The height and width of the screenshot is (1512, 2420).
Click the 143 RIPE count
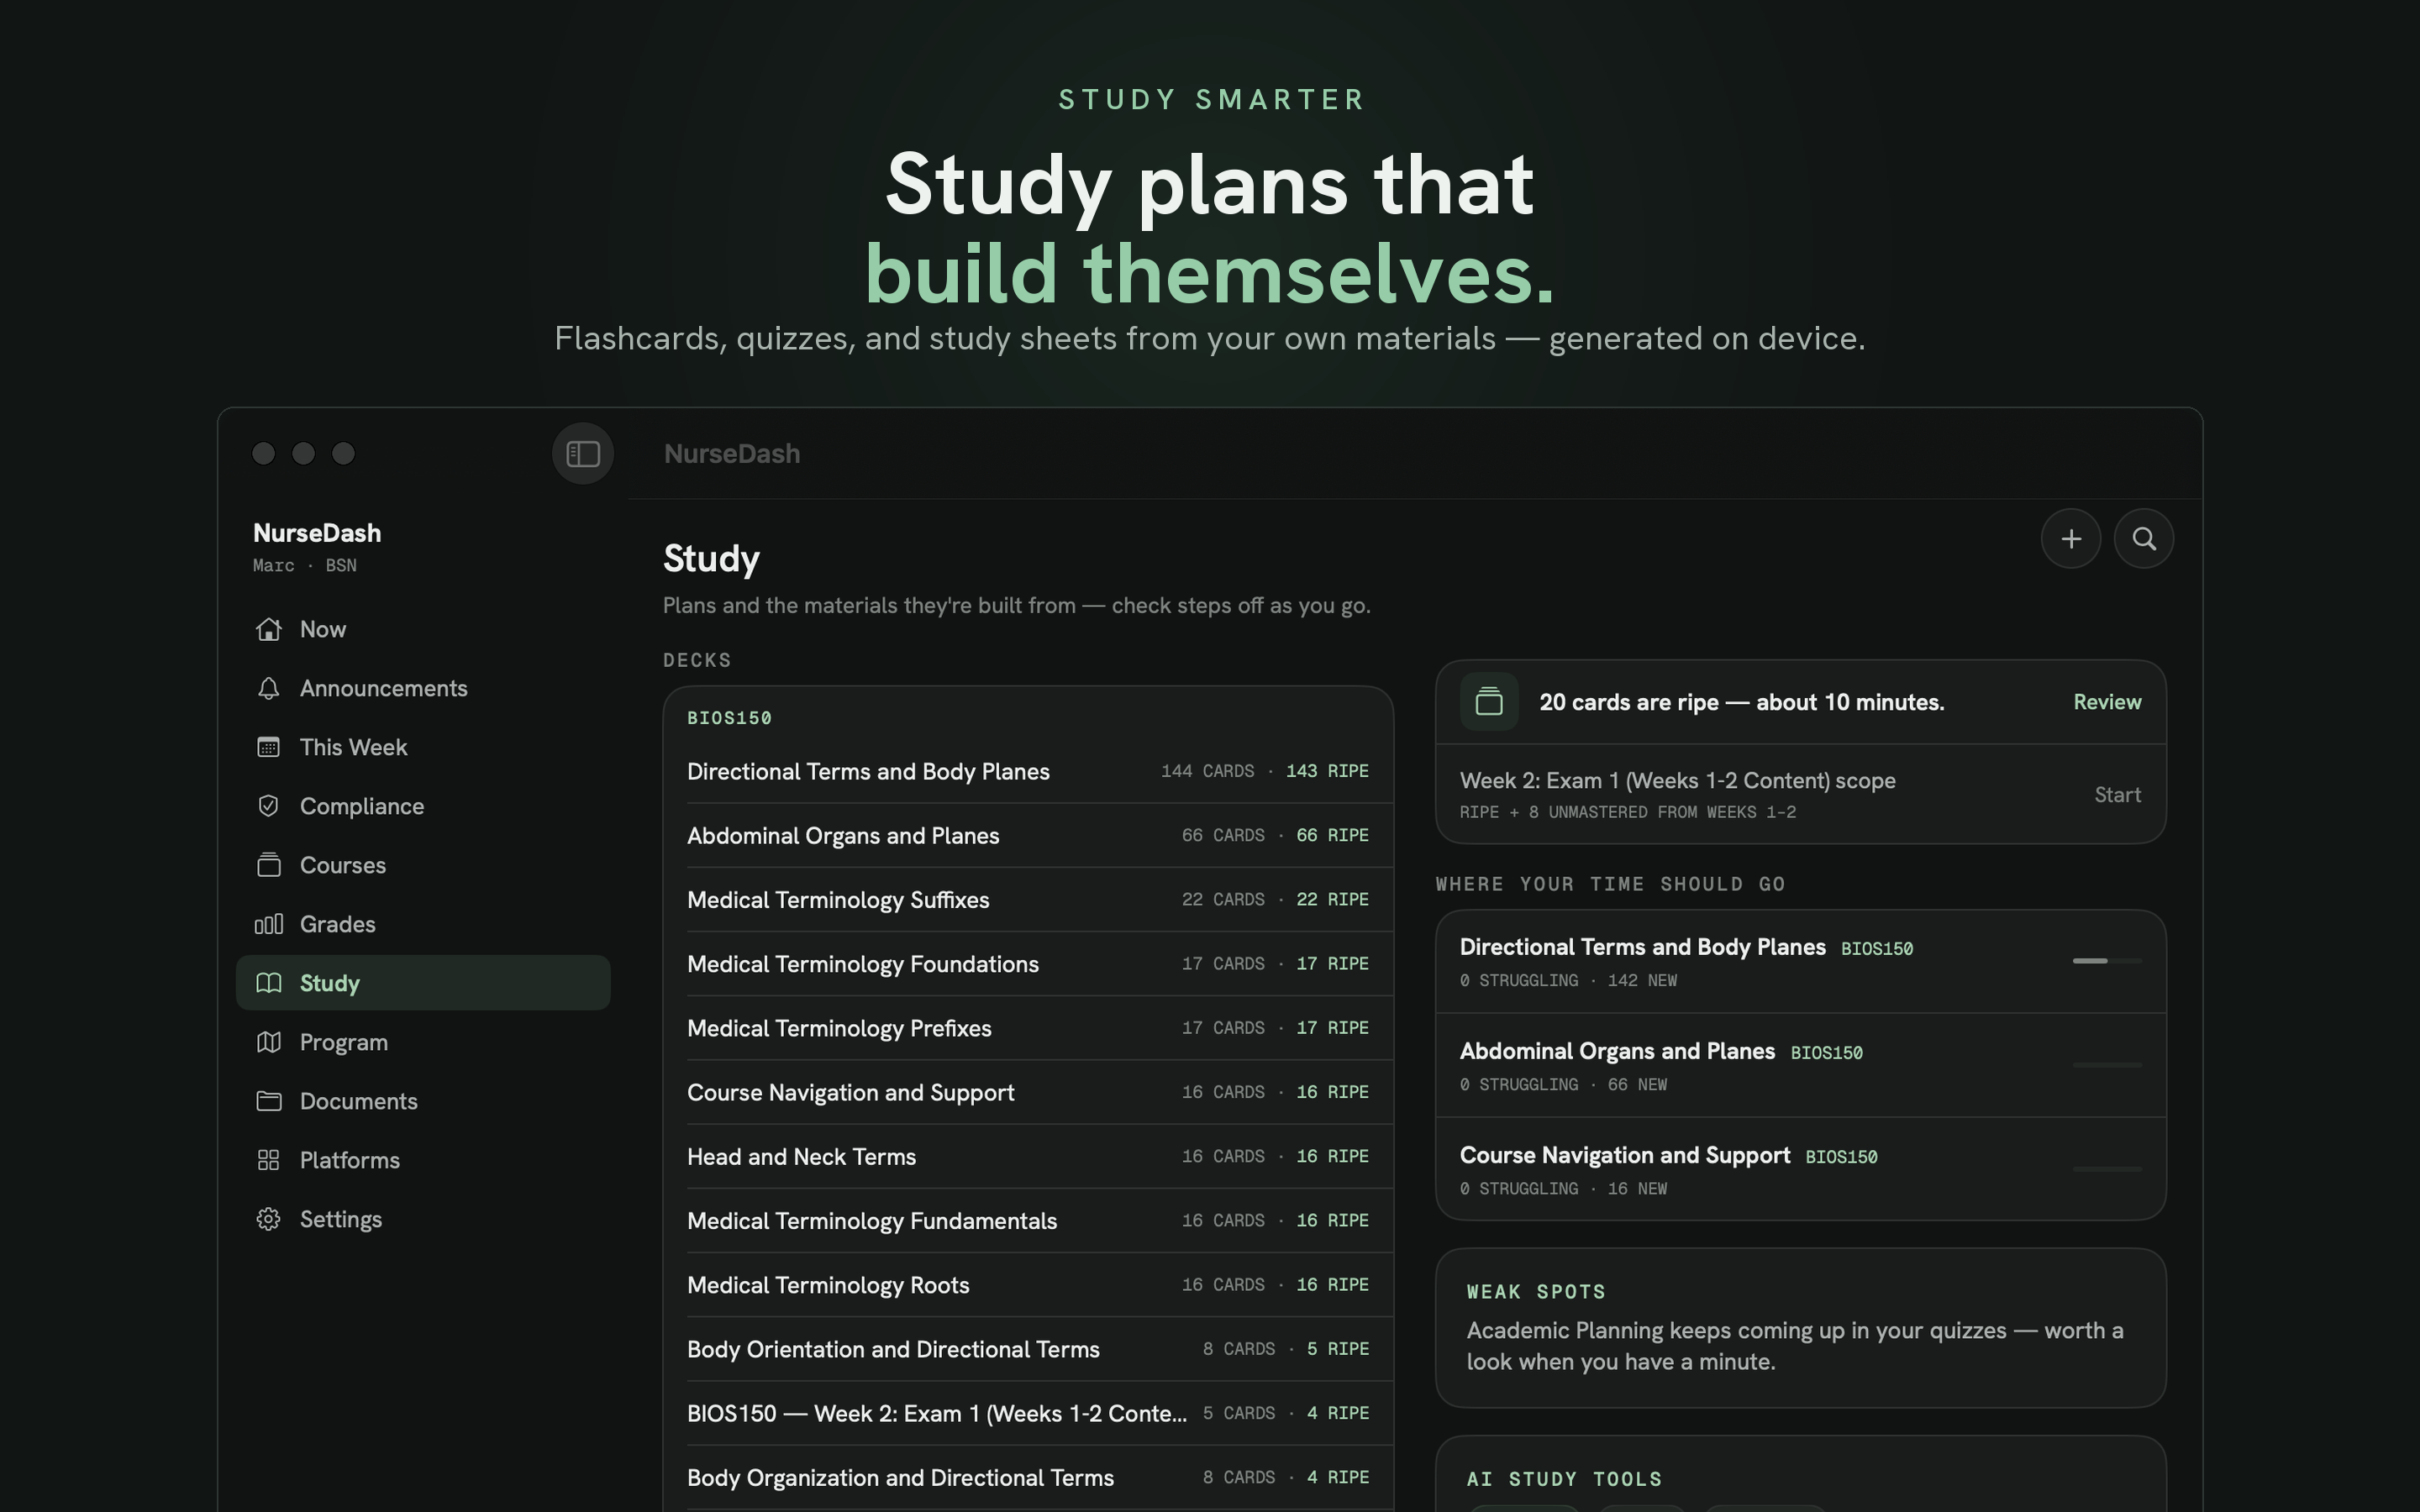1327,771
